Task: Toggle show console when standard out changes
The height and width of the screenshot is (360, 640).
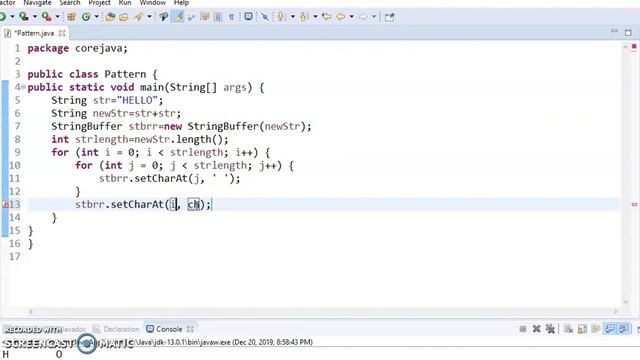Action: pos(610,329)
